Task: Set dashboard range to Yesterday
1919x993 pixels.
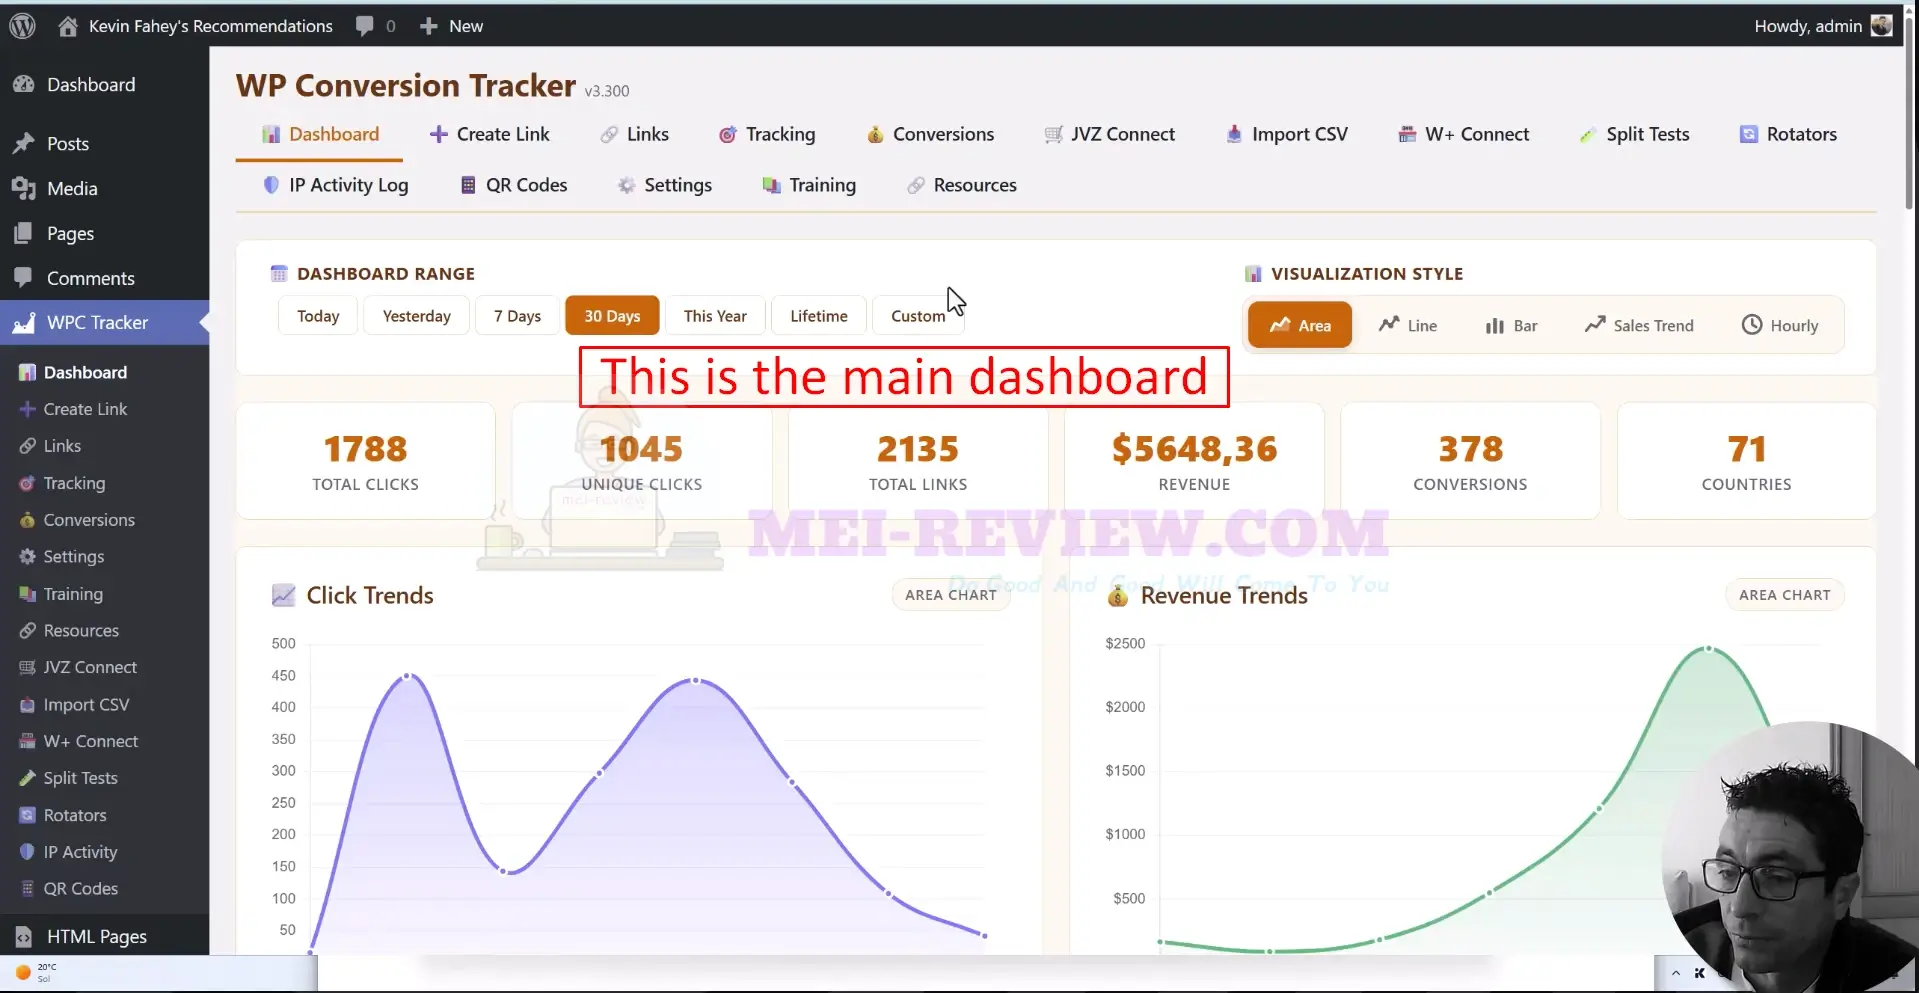Action: 417,316
